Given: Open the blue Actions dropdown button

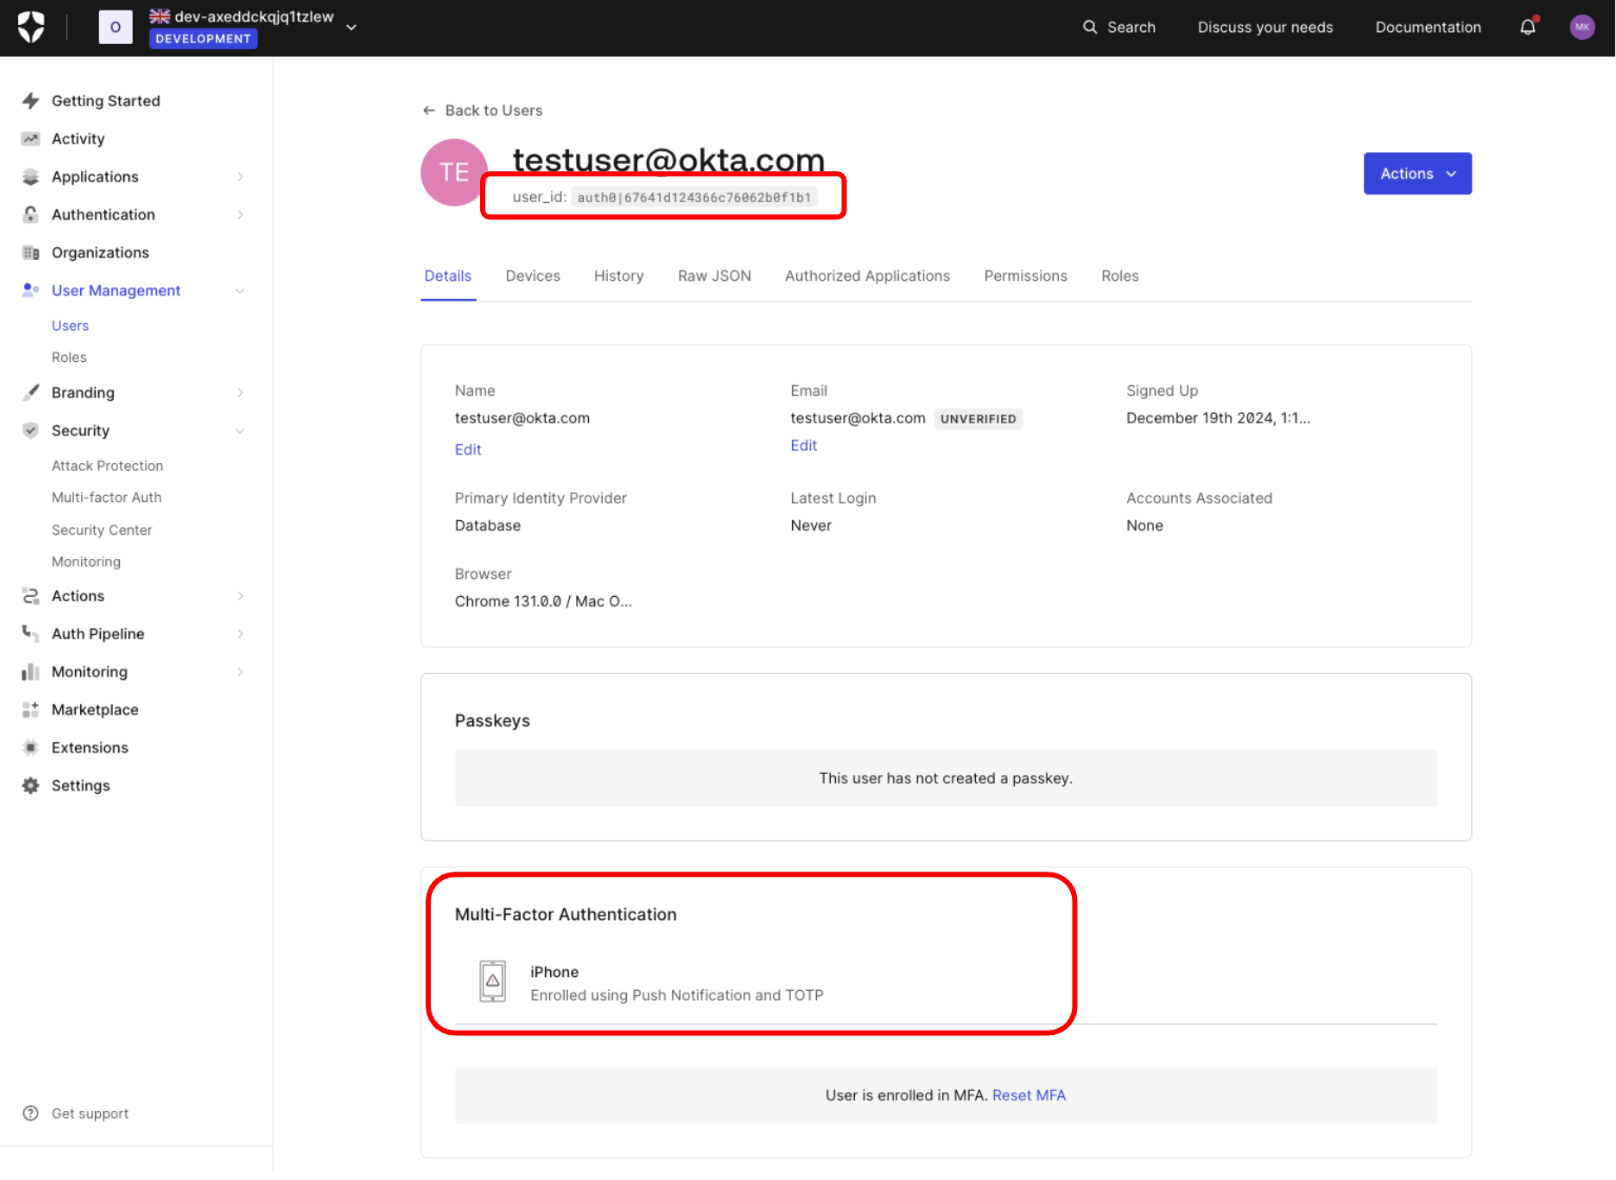Looking at the screenshot, I should pyautogui.click(x=1417, y=174).
